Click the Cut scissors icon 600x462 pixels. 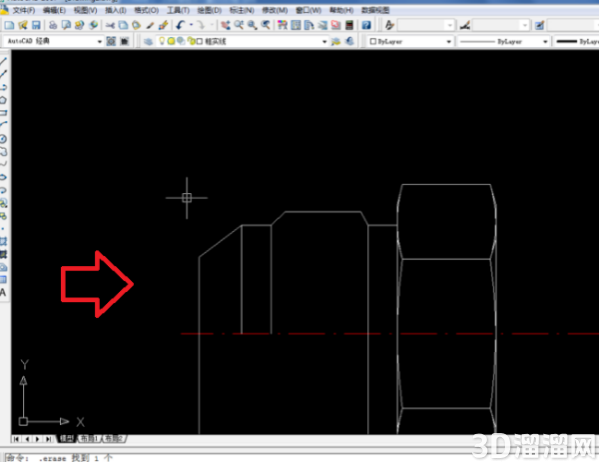tap(110, 26)
